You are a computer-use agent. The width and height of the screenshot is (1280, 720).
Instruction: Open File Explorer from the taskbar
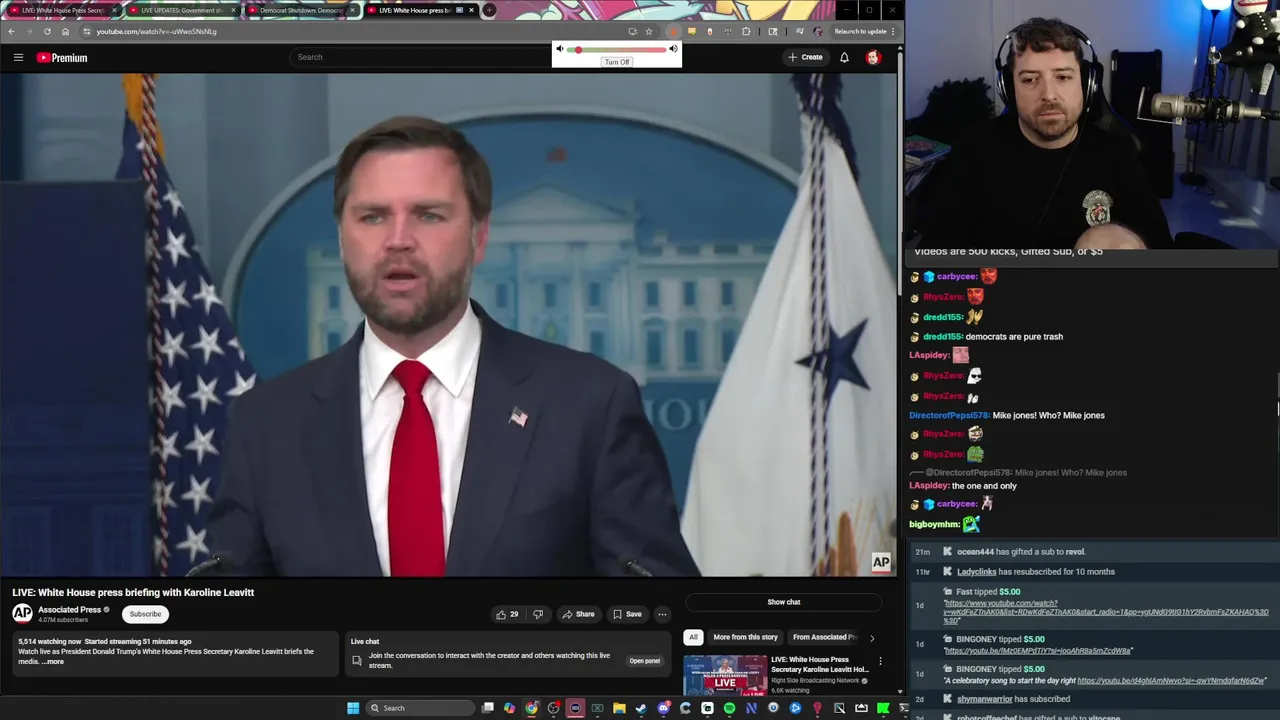click(x=619, y=708)
